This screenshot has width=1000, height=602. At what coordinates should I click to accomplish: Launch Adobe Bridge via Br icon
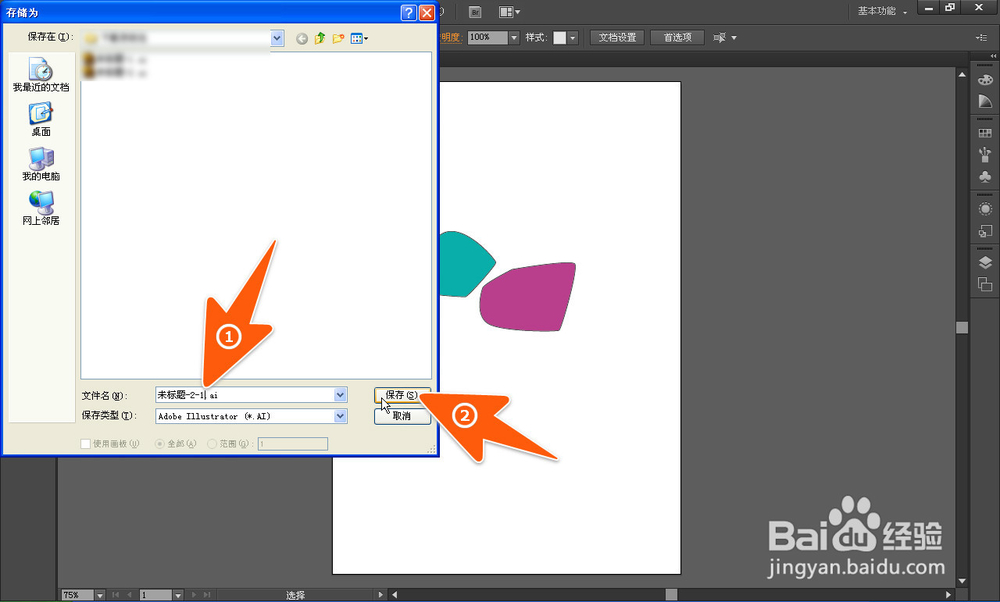pos(475,11)
